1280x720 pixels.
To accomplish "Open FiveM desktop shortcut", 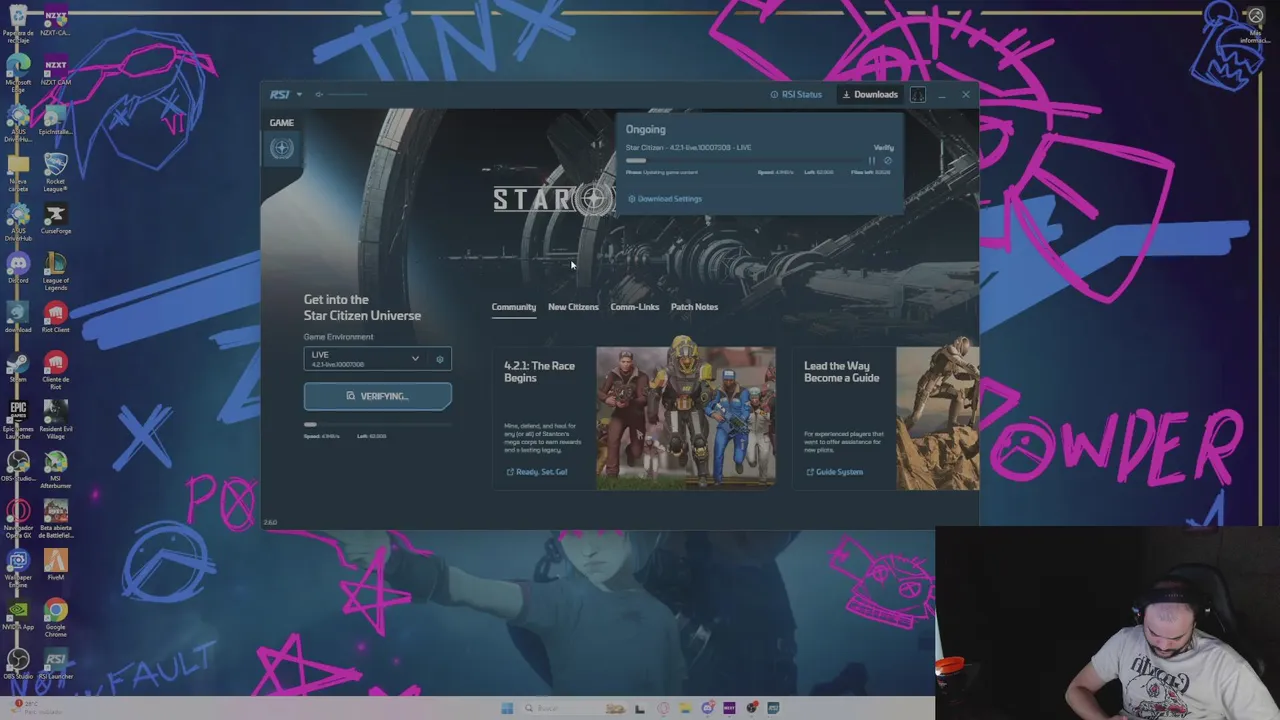I will [x=56, y=566].
